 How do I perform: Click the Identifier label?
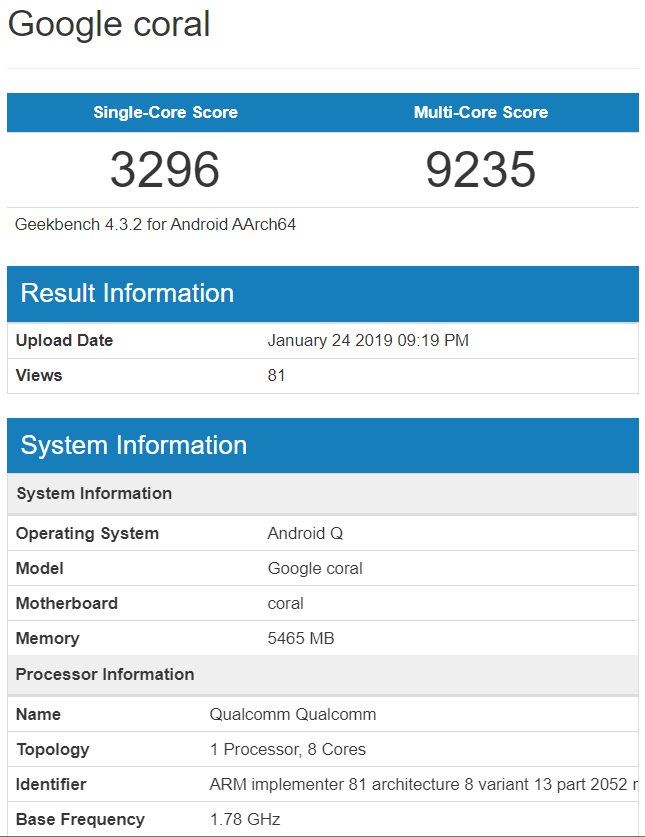(x=51, y=784)
